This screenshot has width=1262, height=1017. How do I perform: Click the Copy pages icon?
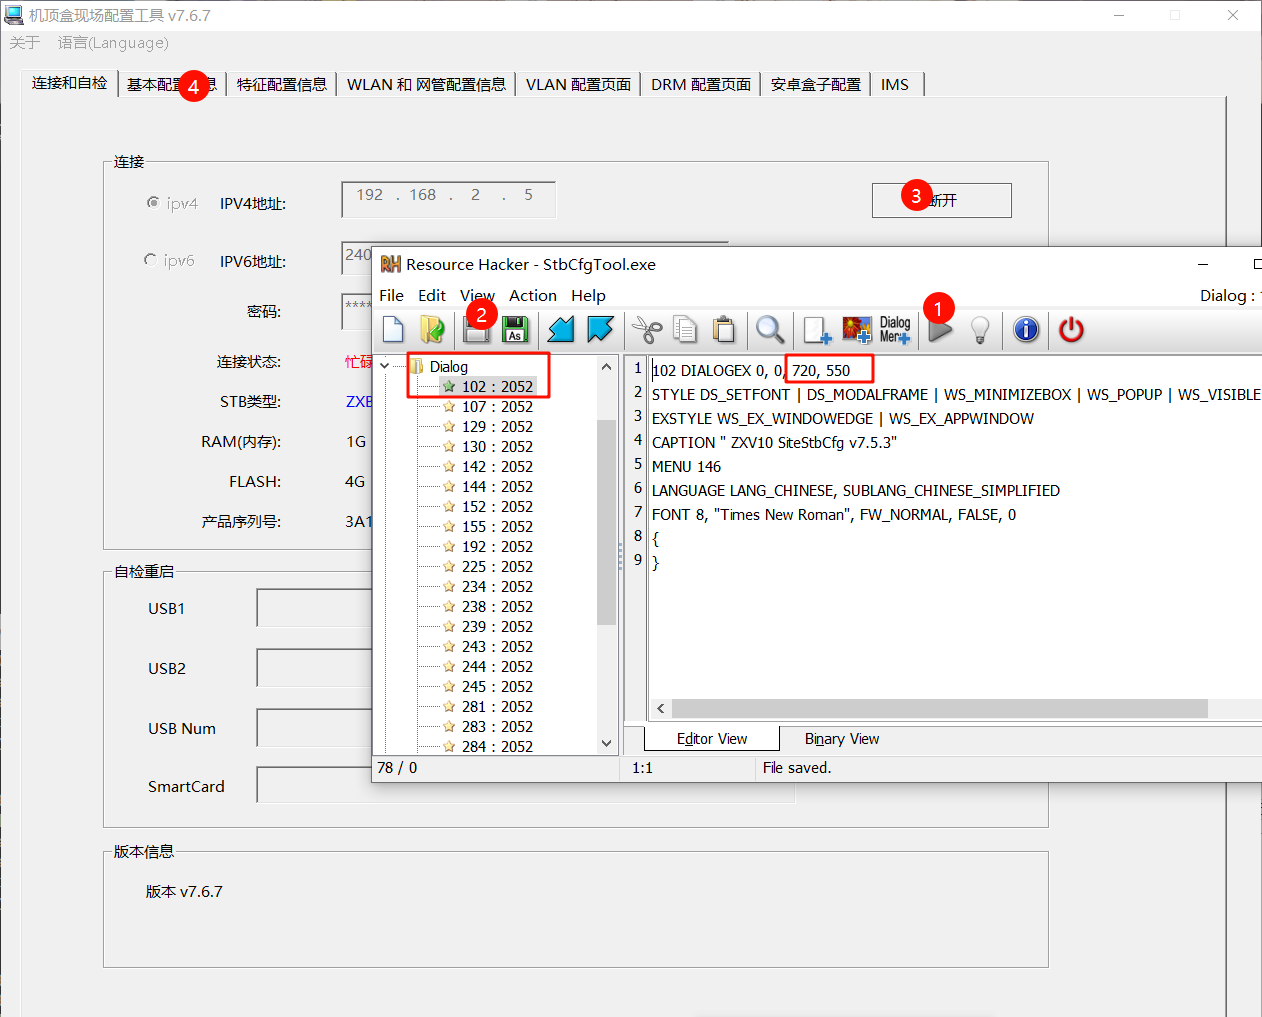[685, 329]
